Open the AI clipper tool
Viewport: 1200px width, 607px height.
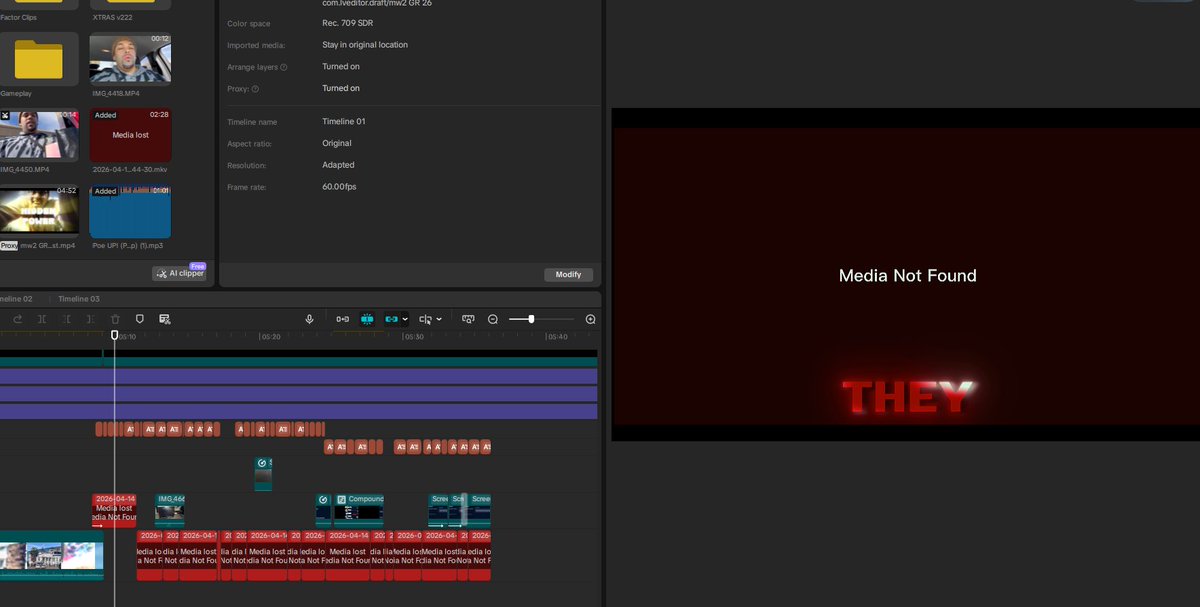click(x=179, y=273)
